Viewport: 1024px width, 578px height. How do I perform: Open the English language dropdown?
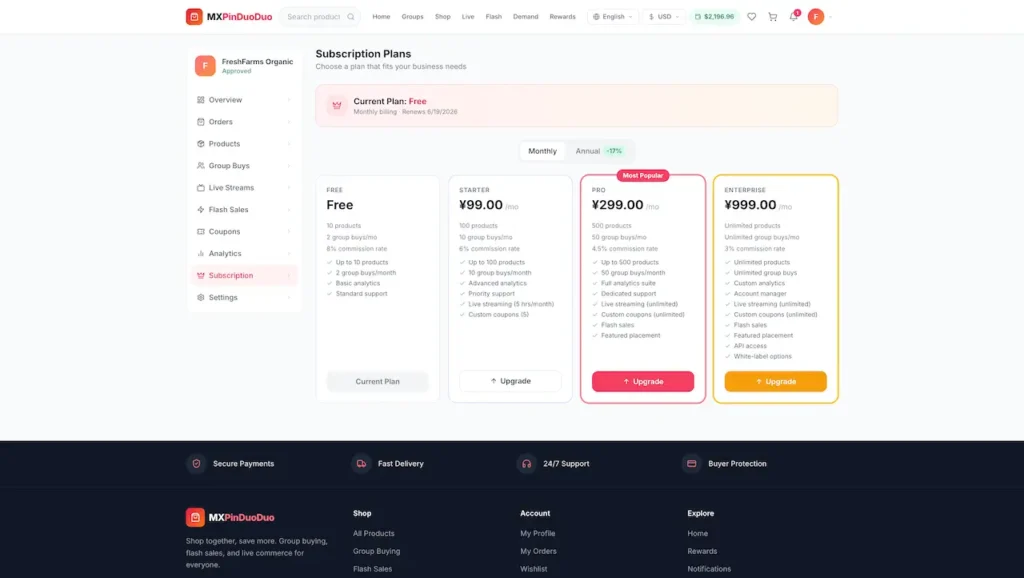(613, 16)
